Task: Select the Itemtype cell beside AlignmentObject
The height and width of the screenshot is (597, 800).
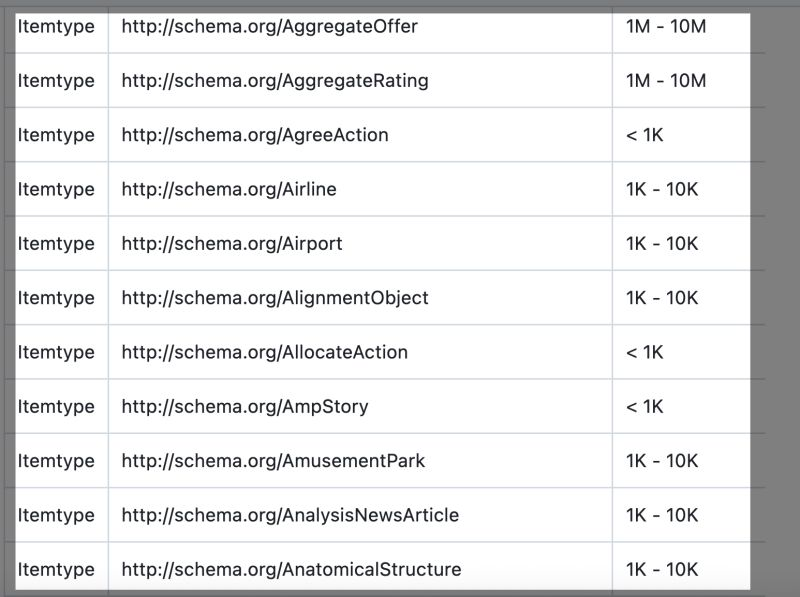Action: click(x=56, y=298)
